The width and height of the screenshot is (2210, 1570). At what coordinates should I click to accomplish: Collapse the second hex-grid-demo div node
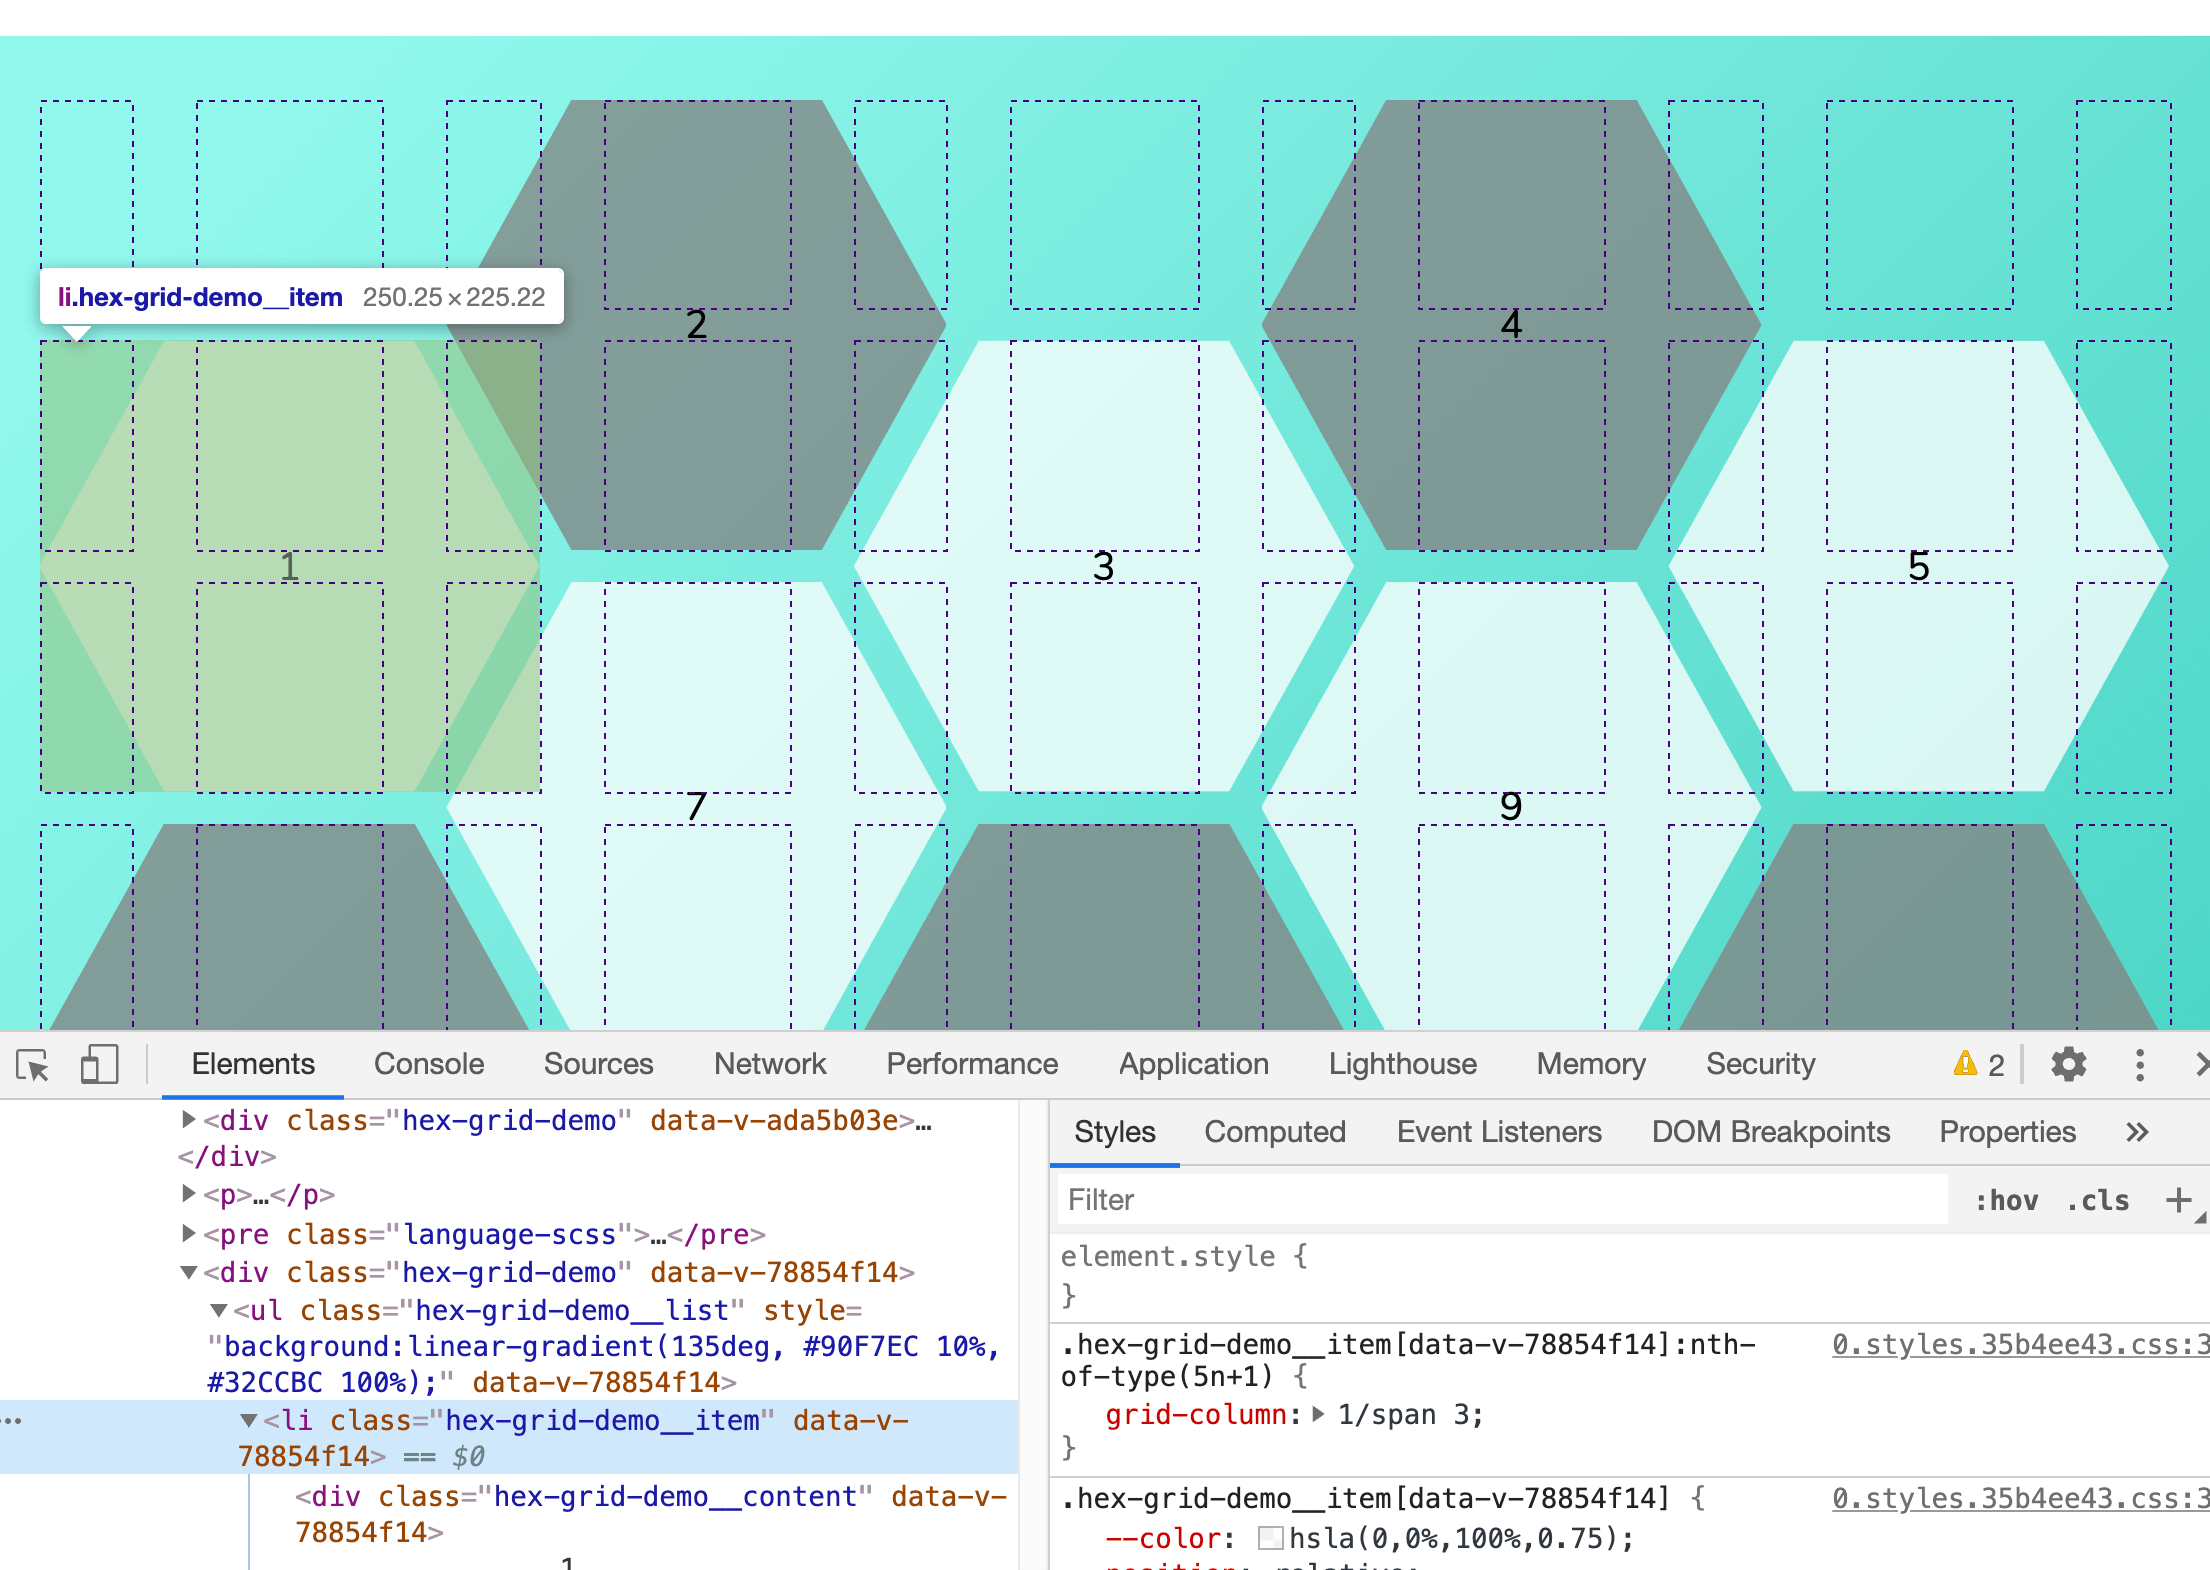click(188, 1272)
